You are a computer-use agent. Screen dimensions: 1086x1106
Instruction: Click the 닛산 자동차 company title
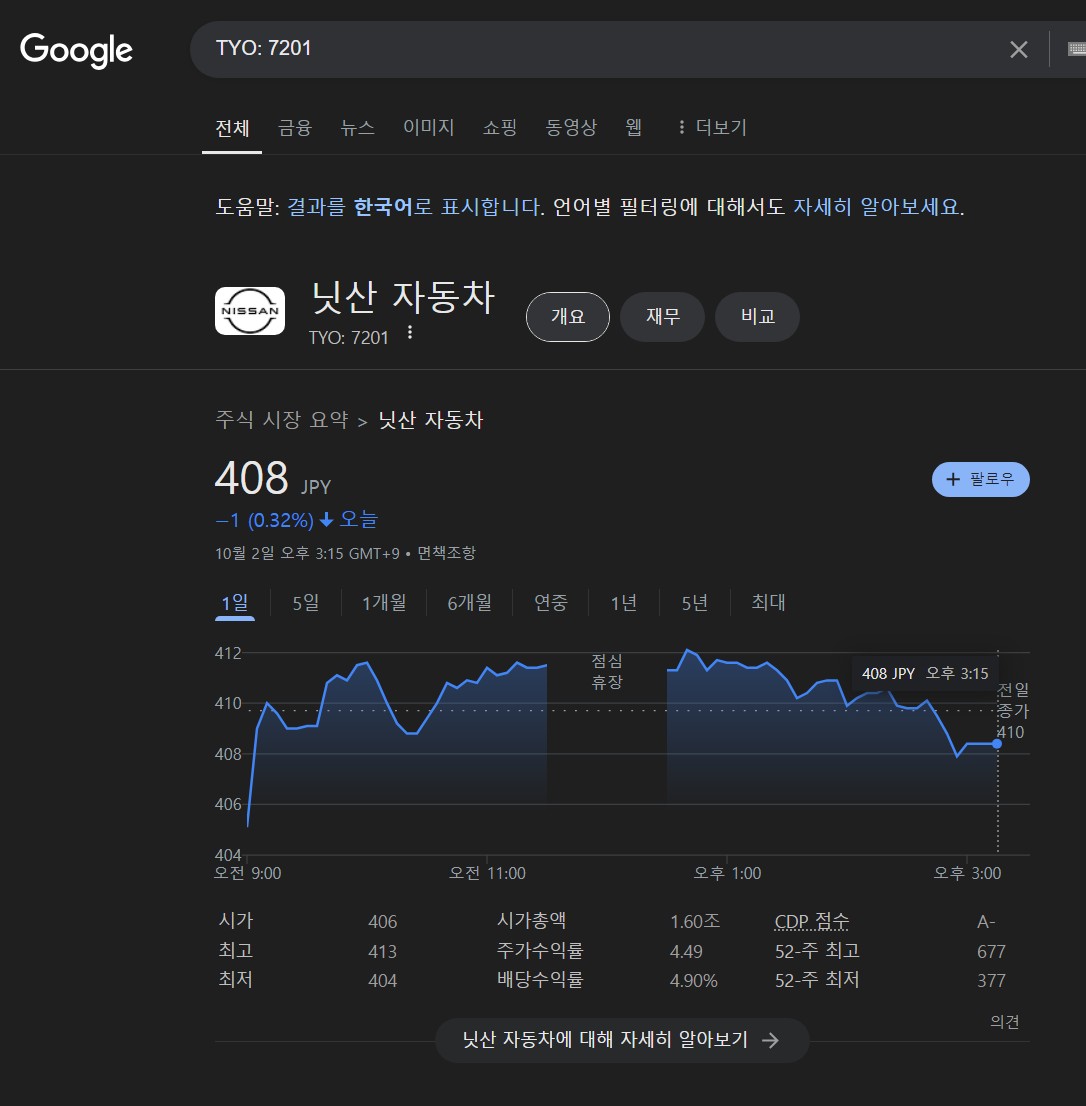point(403,298)
